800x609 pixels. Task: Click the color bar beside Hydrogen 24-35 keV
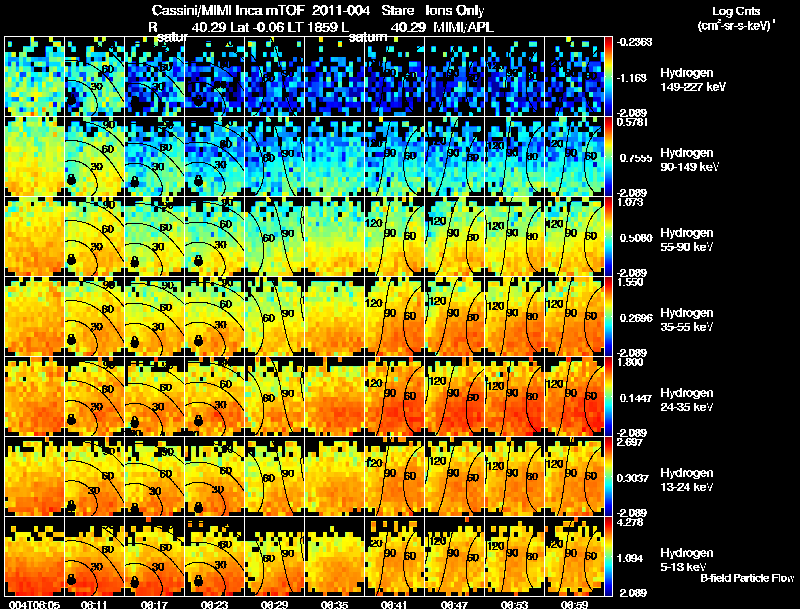click(x=608, y=397)
